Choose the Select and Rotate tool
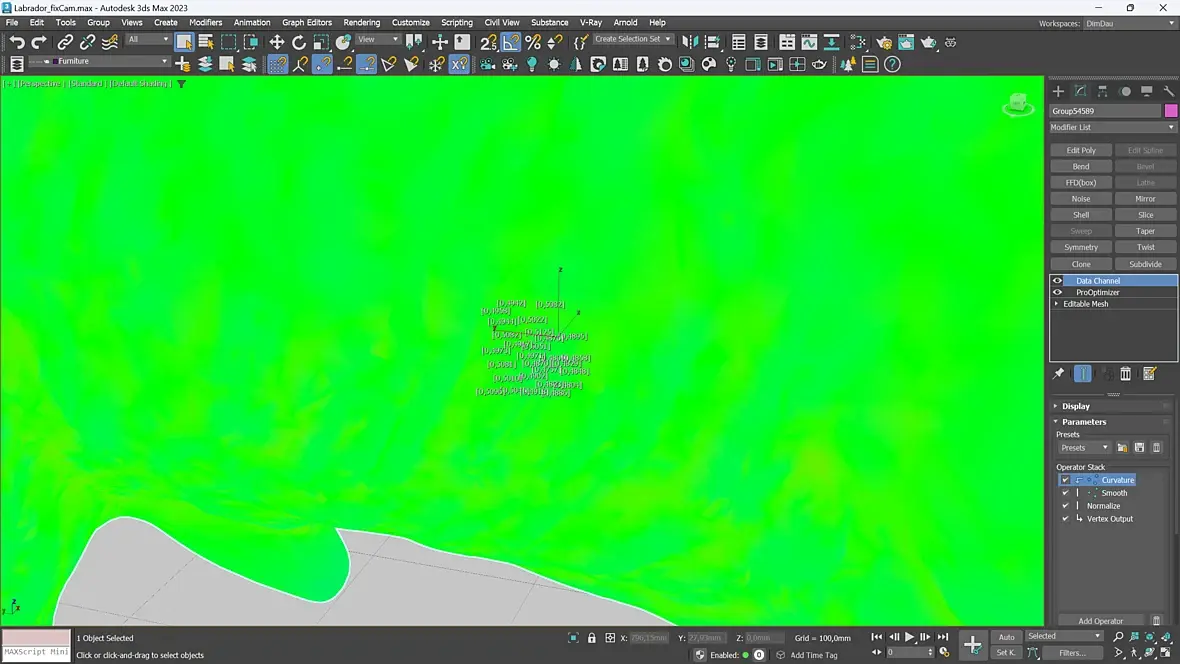The image size is (1180, 664). coord(299,42)
